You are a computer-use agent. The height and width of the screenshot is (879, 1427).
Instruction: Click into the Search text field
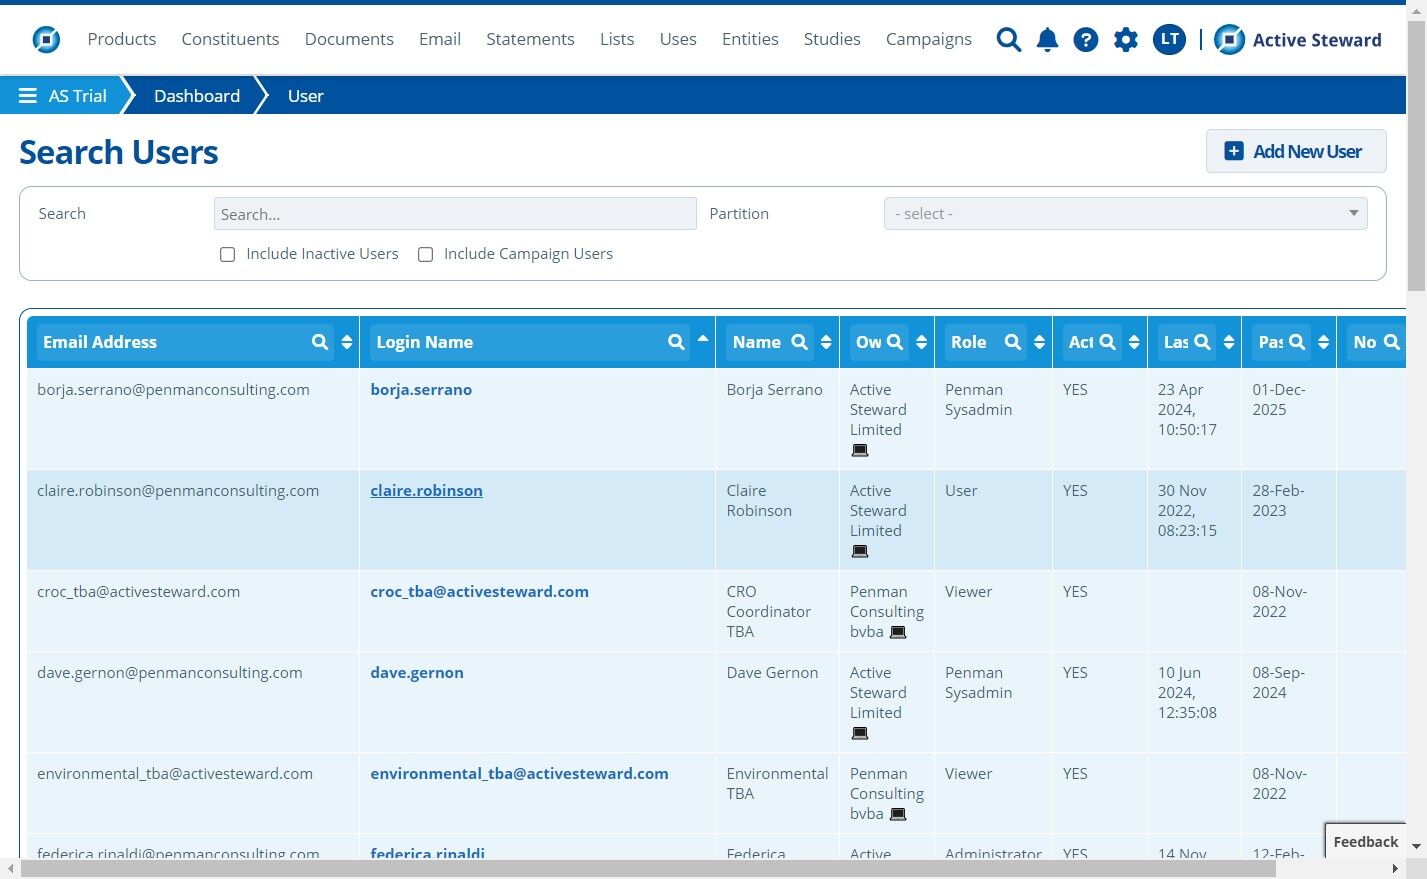(x=455, y=214)
